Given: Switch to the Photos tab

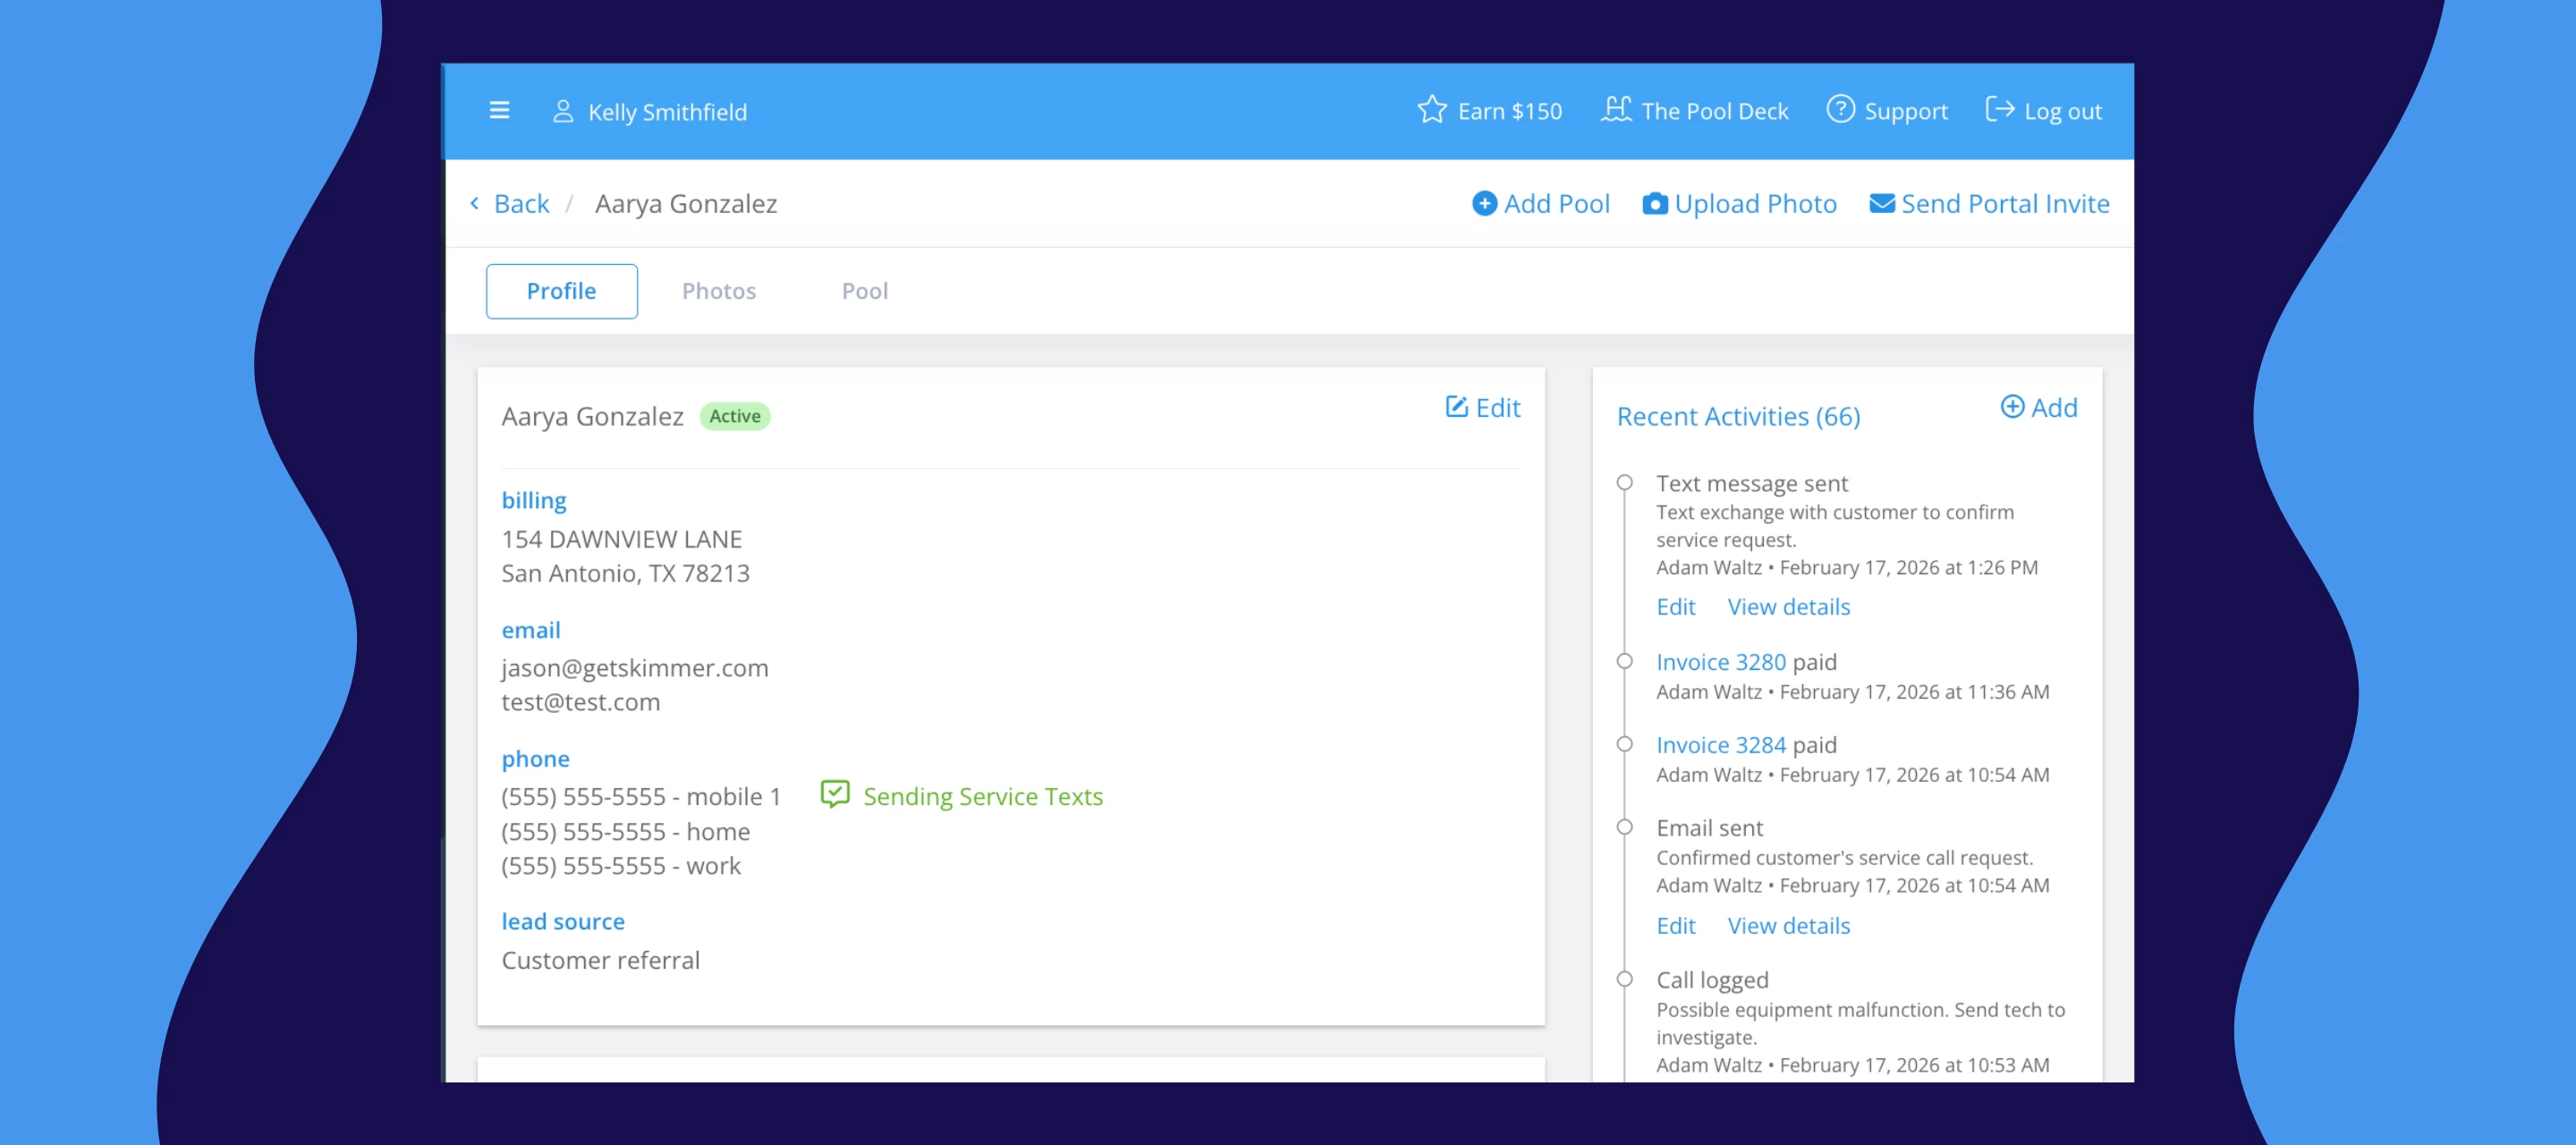Looking at the screenshot, I should pos(718,291).
